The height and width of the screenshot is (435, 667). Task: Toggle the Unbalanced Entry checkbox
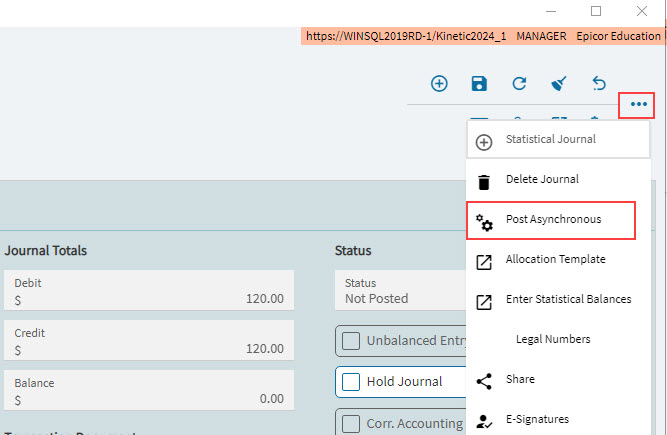pos(351,341)
